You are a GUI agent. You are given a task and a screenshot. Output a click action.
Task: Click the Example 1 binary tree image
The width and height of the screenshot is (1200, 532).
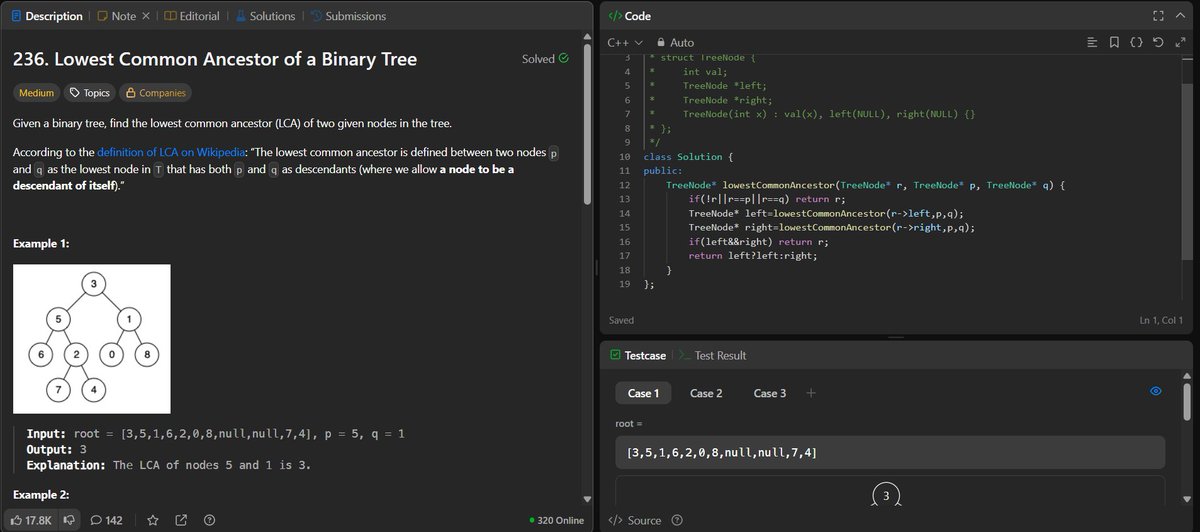click(x=92, y=337)
